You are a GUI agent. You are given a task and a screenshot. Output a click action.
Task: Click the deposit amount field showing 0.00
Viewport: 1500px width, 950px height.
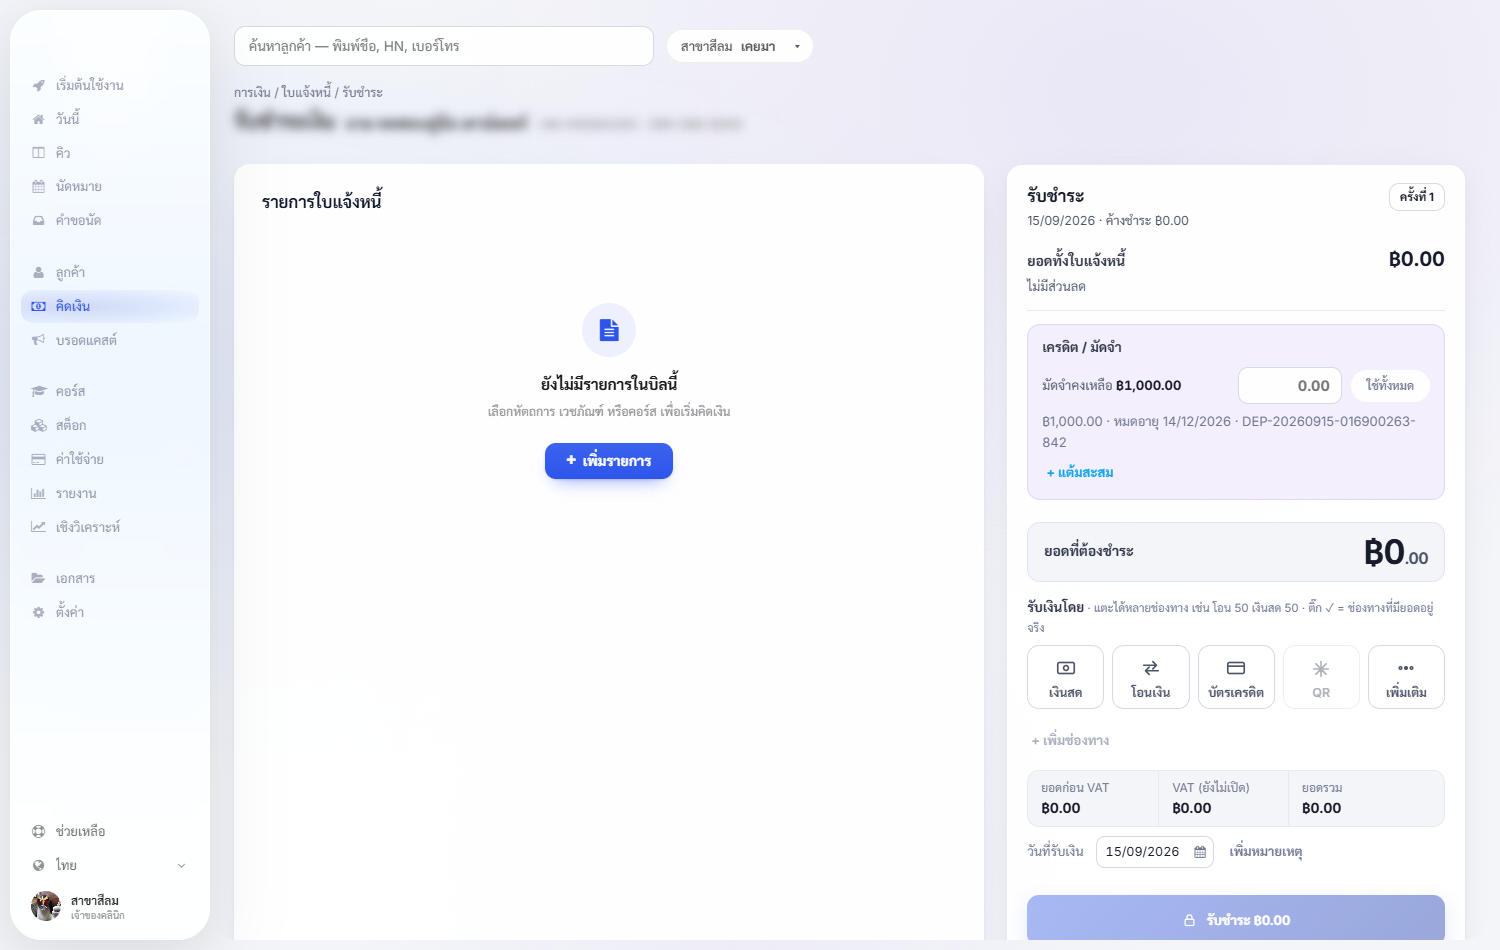point(1290,386)
